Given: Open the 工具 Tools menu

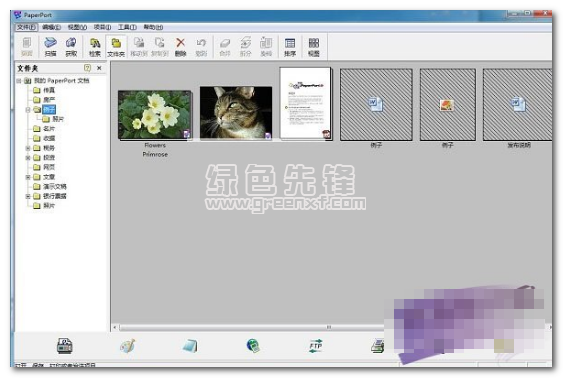Looking at the screenshot, I should 127,27.
